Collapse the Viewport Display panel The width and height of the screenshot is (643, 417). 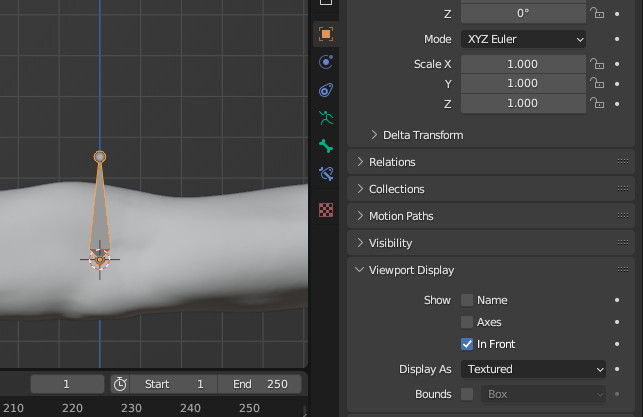point(411,270)
